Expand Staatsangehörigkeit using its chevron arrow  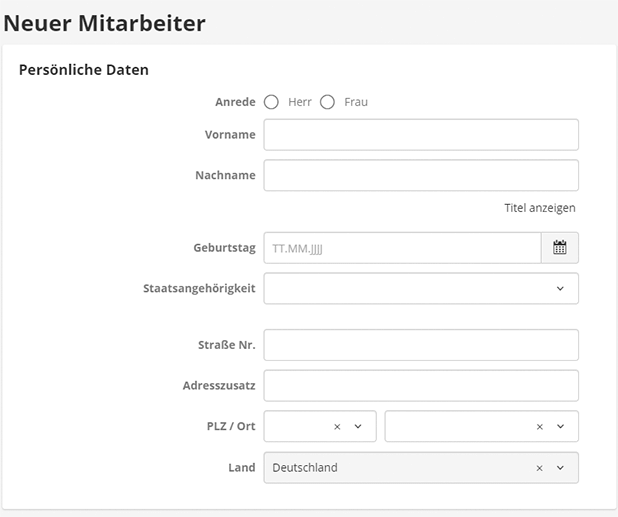pyautogui.click(x=559, y=288)
